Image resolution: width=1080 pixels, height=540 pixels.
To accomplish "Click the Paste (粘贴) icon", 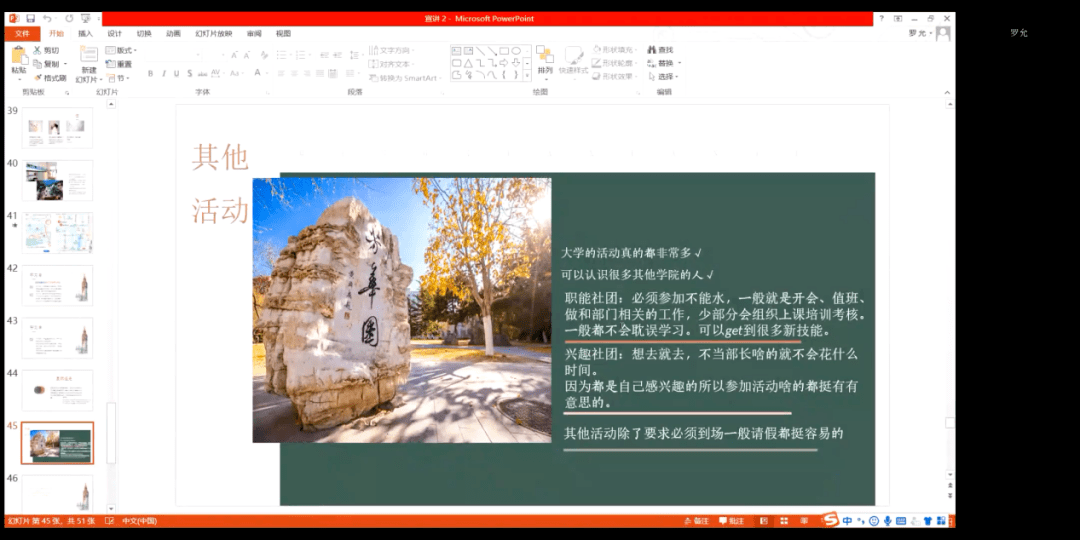I will [19, 56].
